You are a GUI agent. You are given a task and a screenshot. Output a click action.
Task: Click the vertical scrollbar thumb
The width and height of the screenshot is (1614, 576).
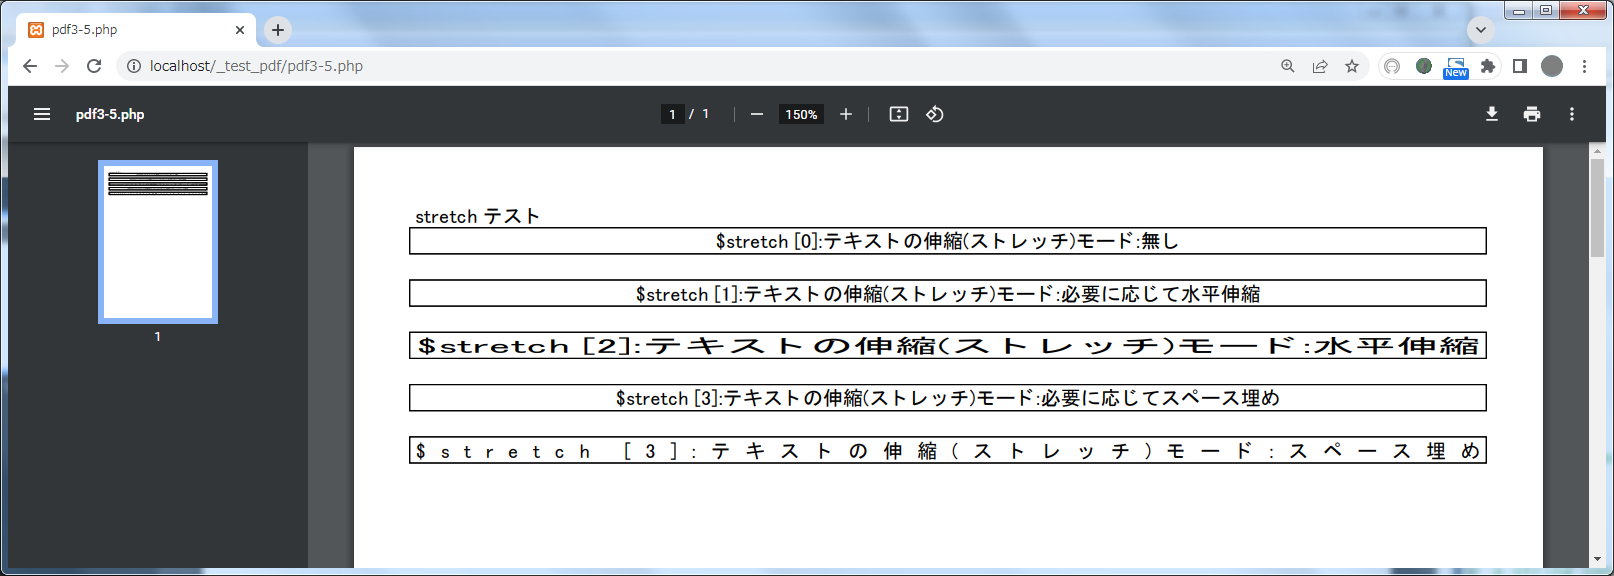click(1597, 208)
